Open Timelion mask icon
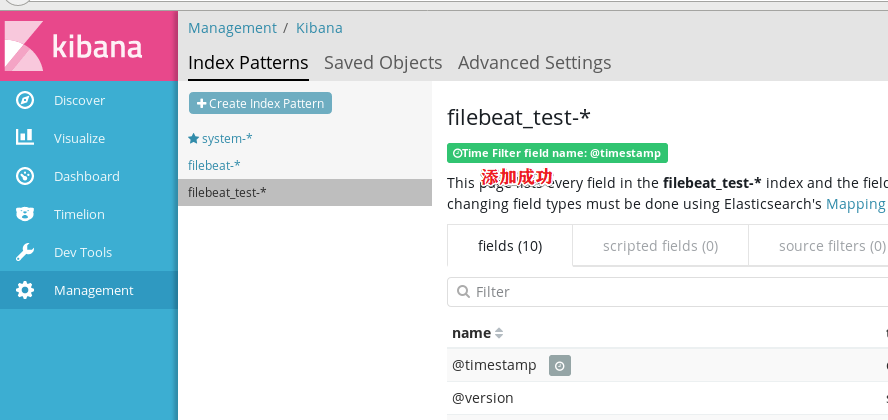 [25, 214]
